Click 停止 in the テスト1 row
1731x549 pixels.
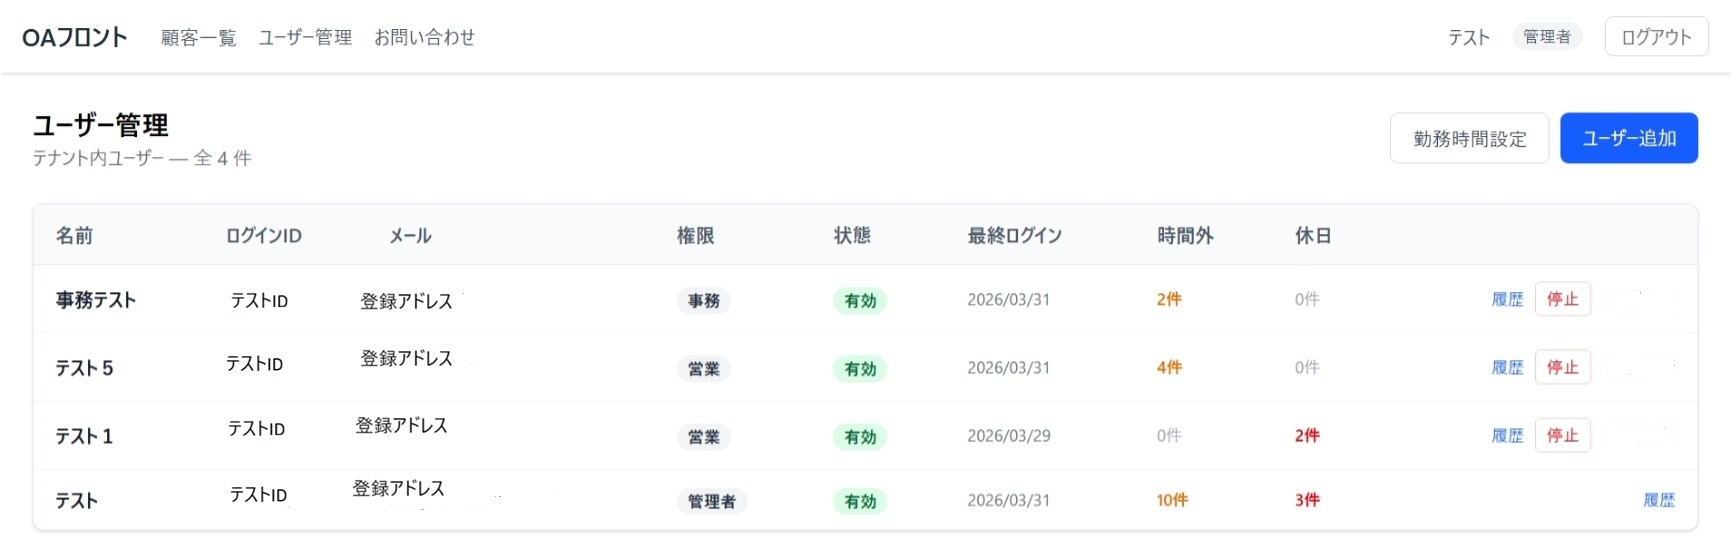[1562, 436]
